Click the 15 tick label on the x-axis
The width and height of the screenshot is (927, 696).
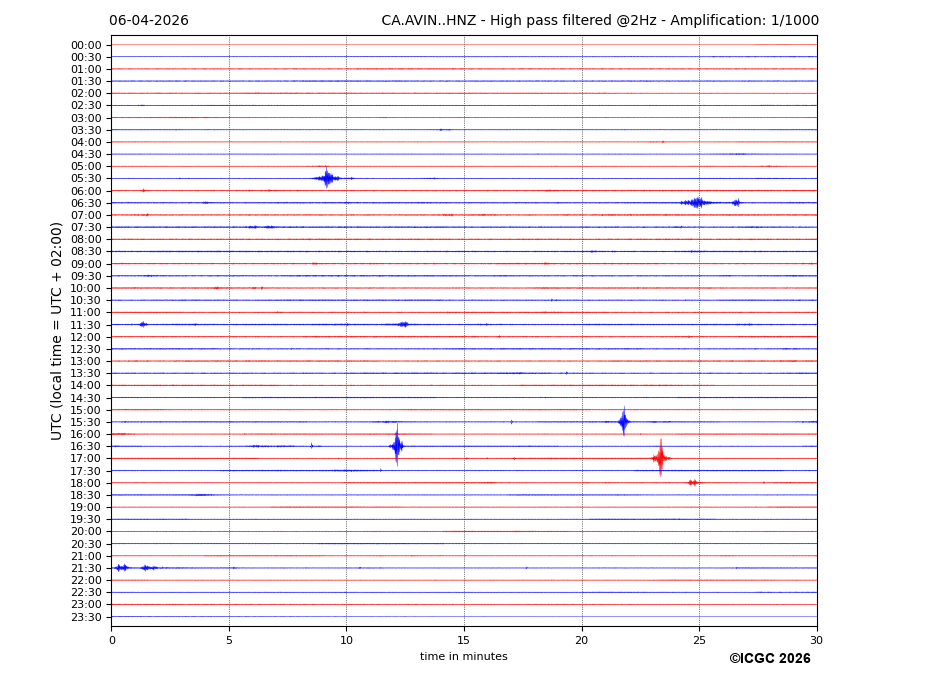tap(464, 640)
